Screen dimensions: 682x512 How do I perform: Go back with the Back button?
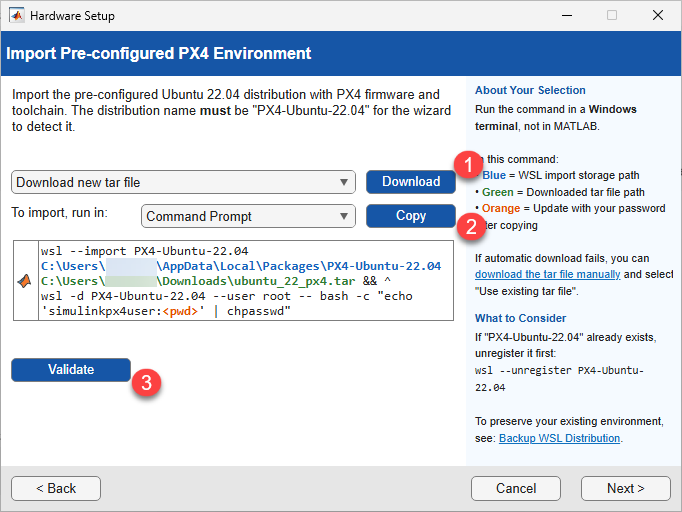[x=56, y=489]
